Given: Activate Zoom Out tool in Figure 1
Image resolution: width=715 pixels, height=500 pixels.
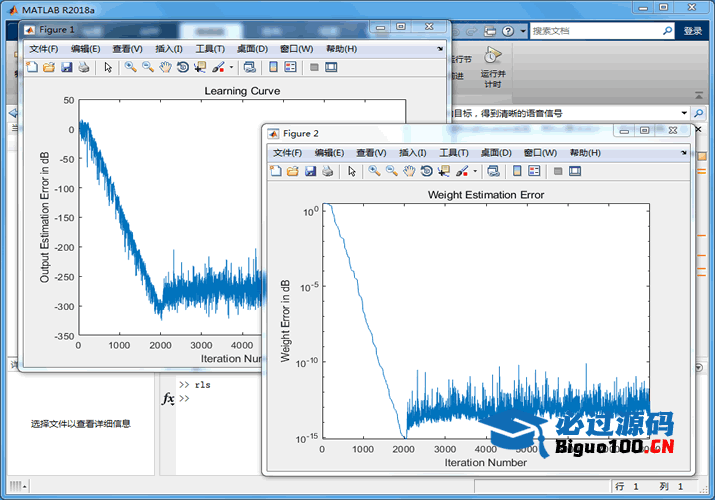Looking at the screenshot, I should coord(148,67).
